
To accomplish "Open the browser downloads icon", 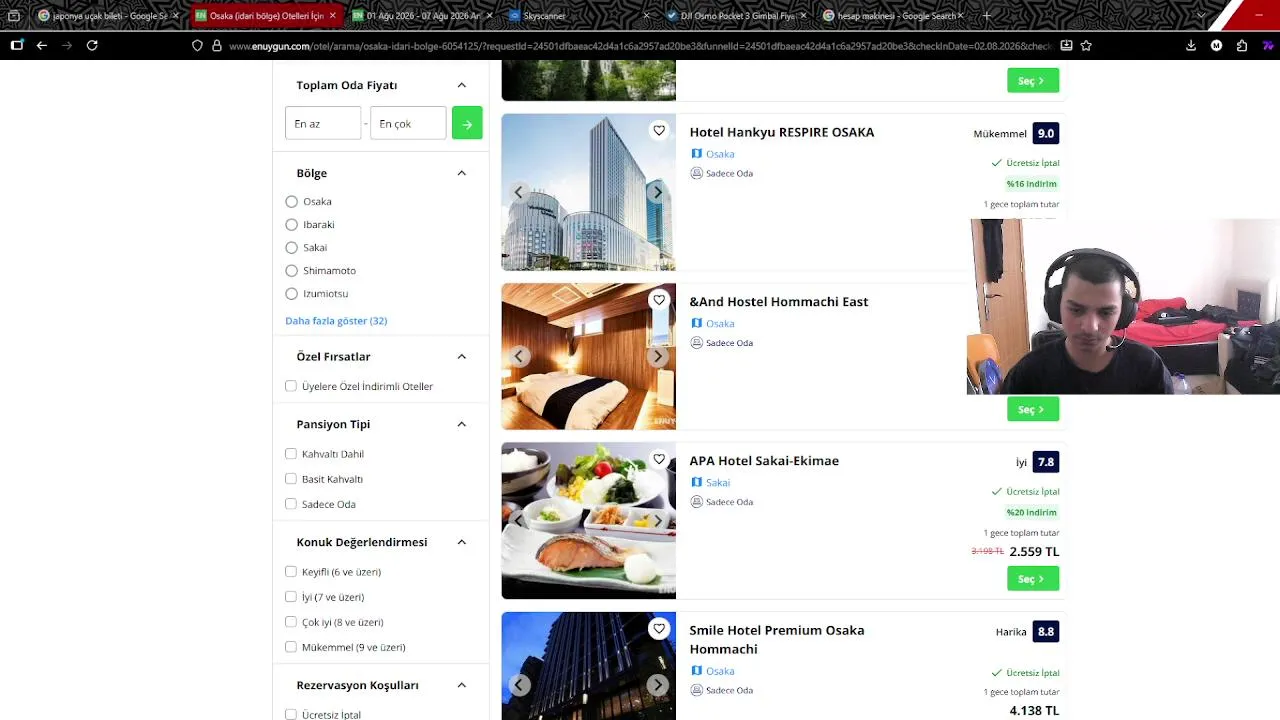I will [1190, 45].
